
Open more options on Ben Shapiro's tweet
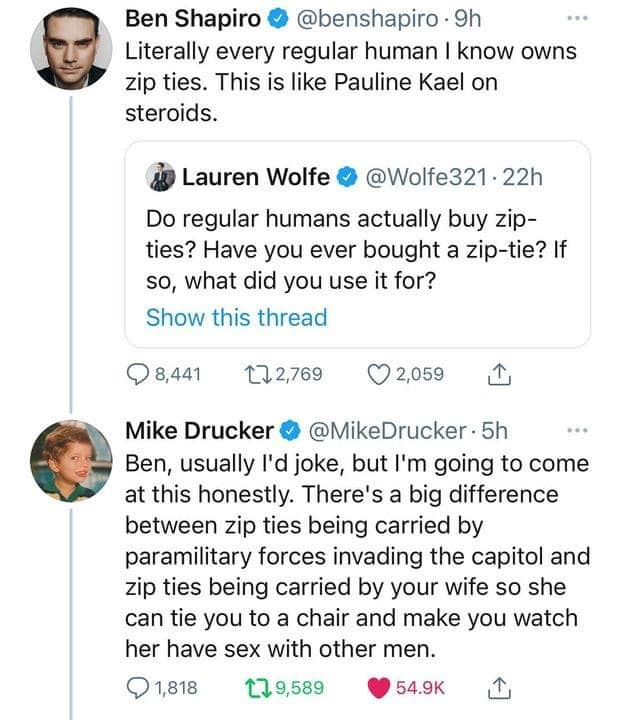click(x=571, y=19)
